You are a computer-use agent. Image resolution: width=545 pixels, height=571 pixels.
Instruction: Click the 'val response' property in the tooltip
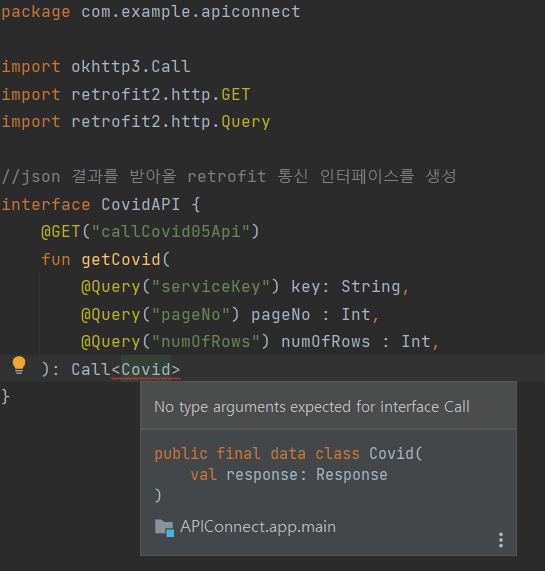[x=244, y=475]
